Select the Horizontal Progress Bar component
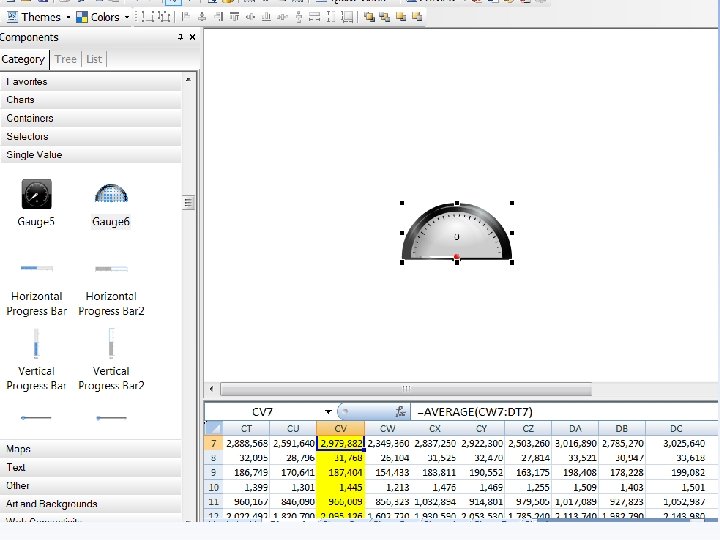 click(x=36, y=289)
